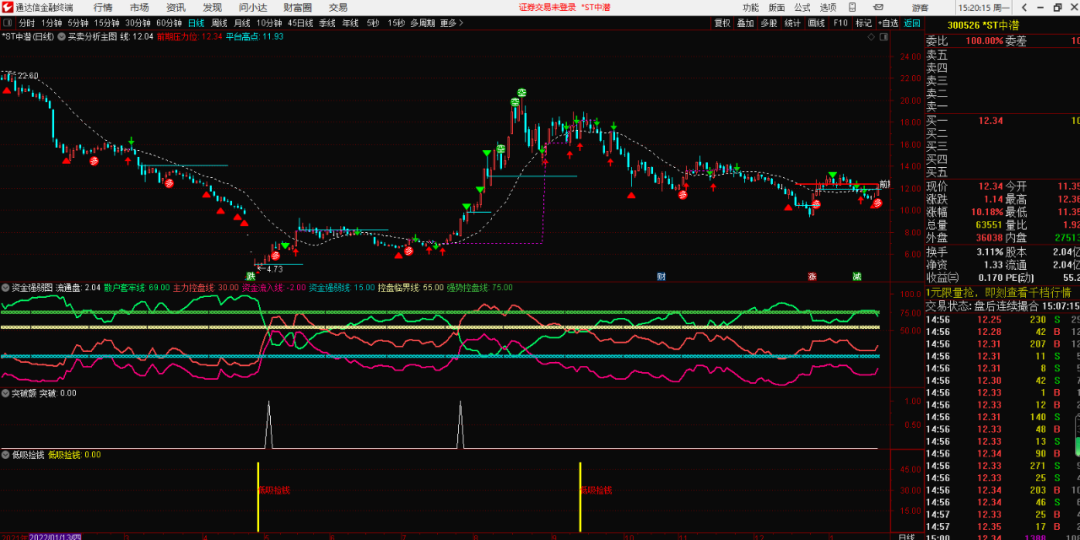Click the 证券交易未登录 login link
Viewport: 1080px width, 540px height.
click(547, 7)
